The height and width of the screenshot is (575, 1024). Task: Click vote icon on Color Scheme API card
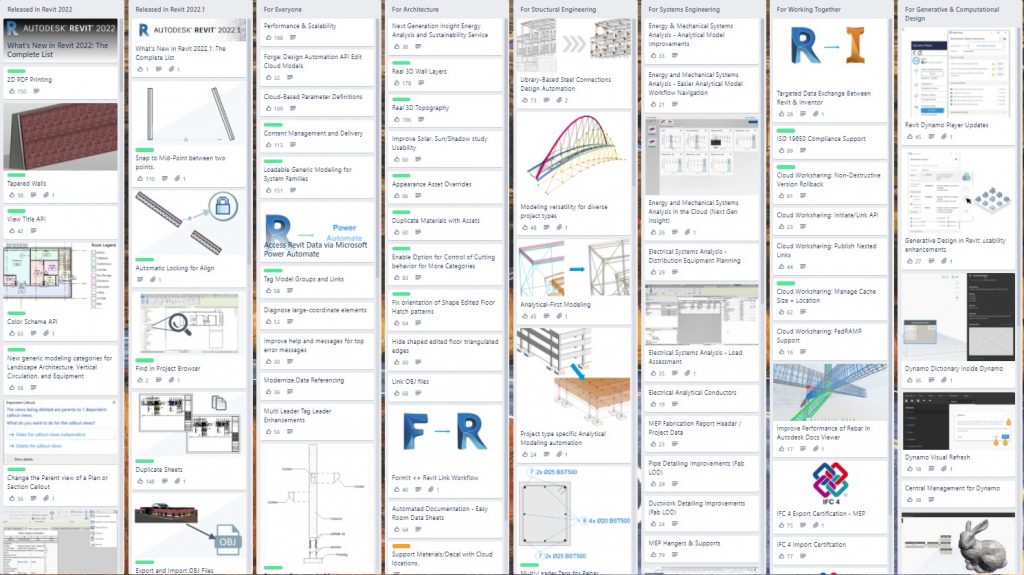tap(12, 333)
